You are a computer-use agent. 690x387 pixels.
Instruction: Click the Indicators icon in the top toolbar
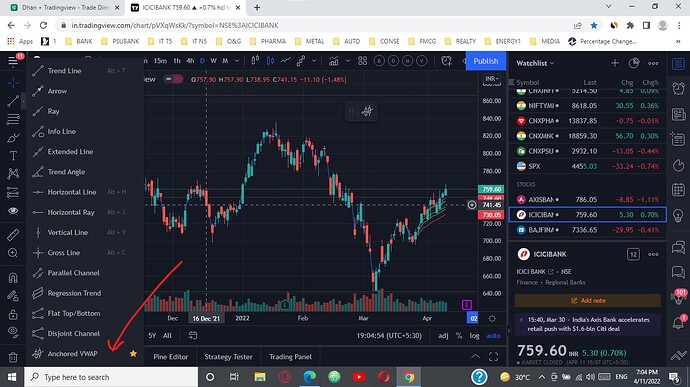pyautogui.click(x=334, y=61)
